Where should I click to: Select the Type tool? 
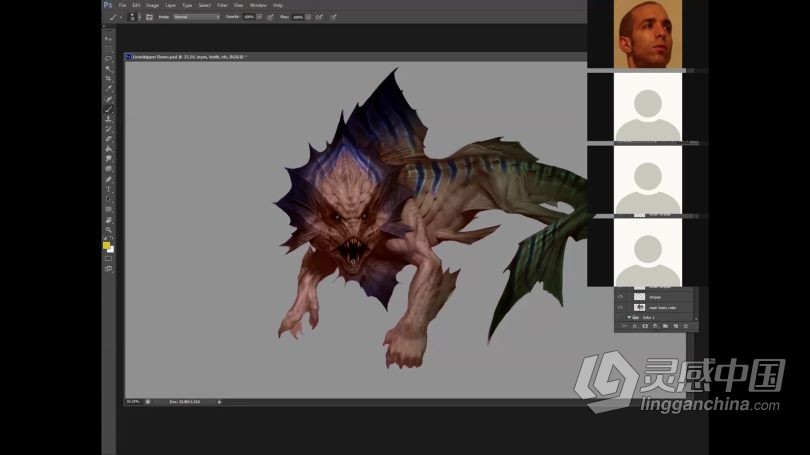tap(108, 189)
